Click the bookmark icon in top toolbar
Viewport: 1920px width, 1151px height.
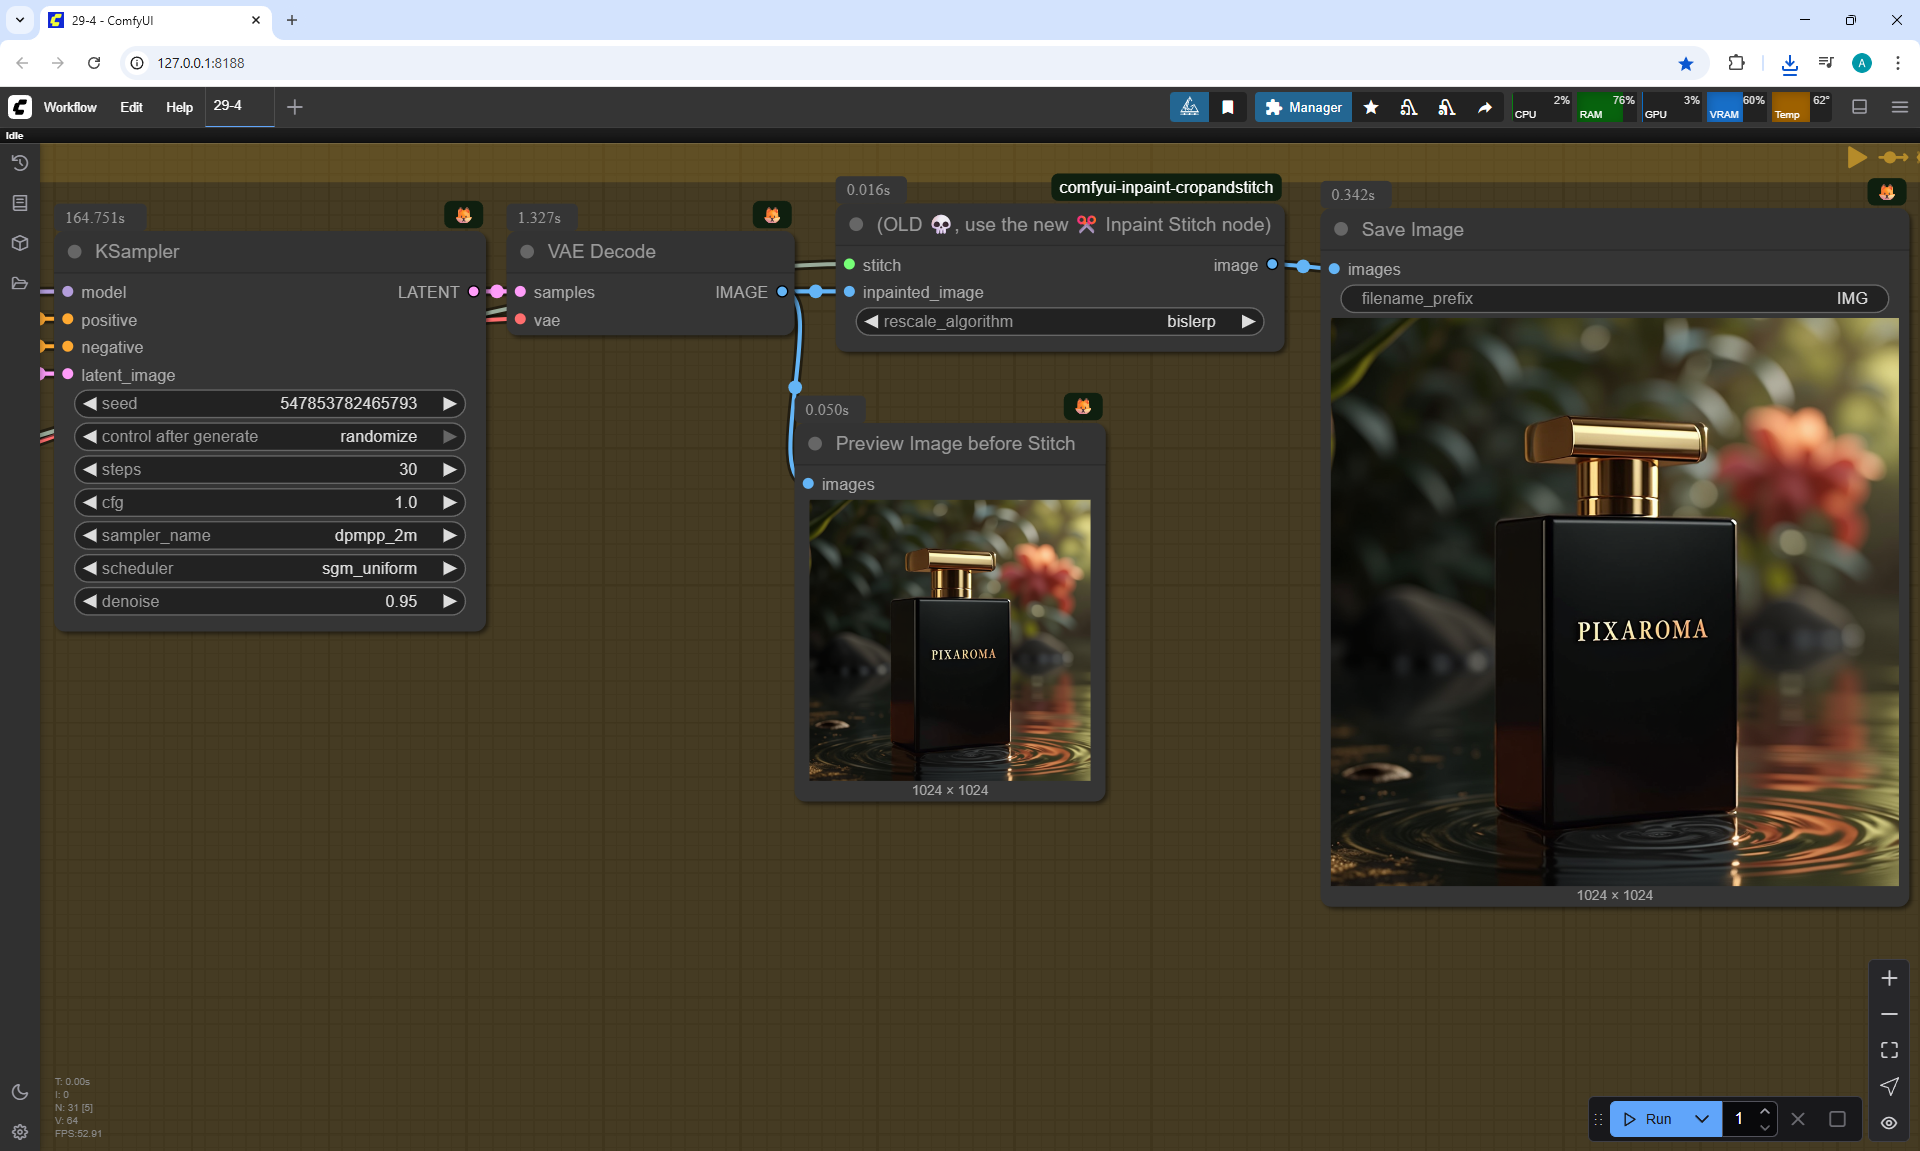pyautogui.click(x=1228, y=107)
